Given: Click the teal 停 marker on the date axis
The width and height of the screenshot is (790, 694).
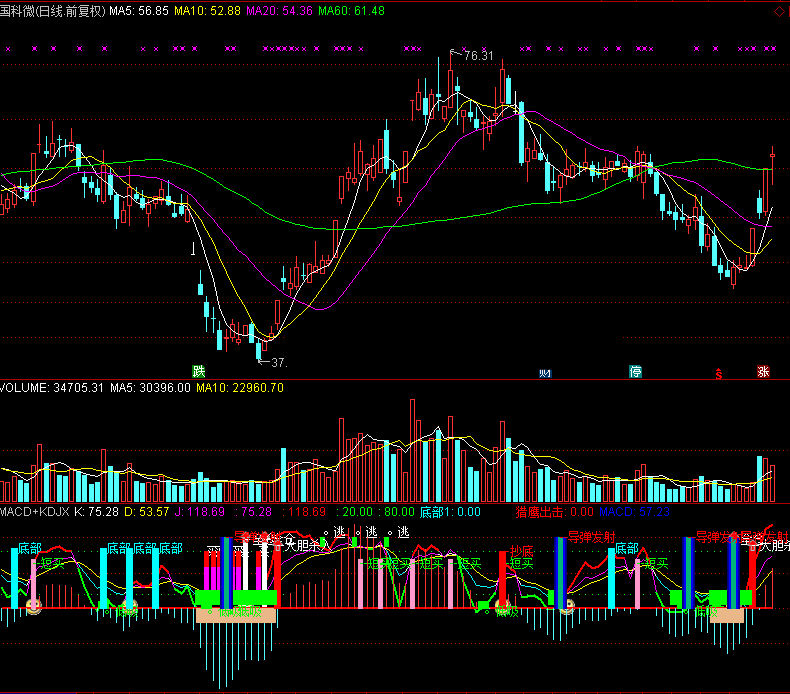Looking at the screenshot, I should pos(636,371).
